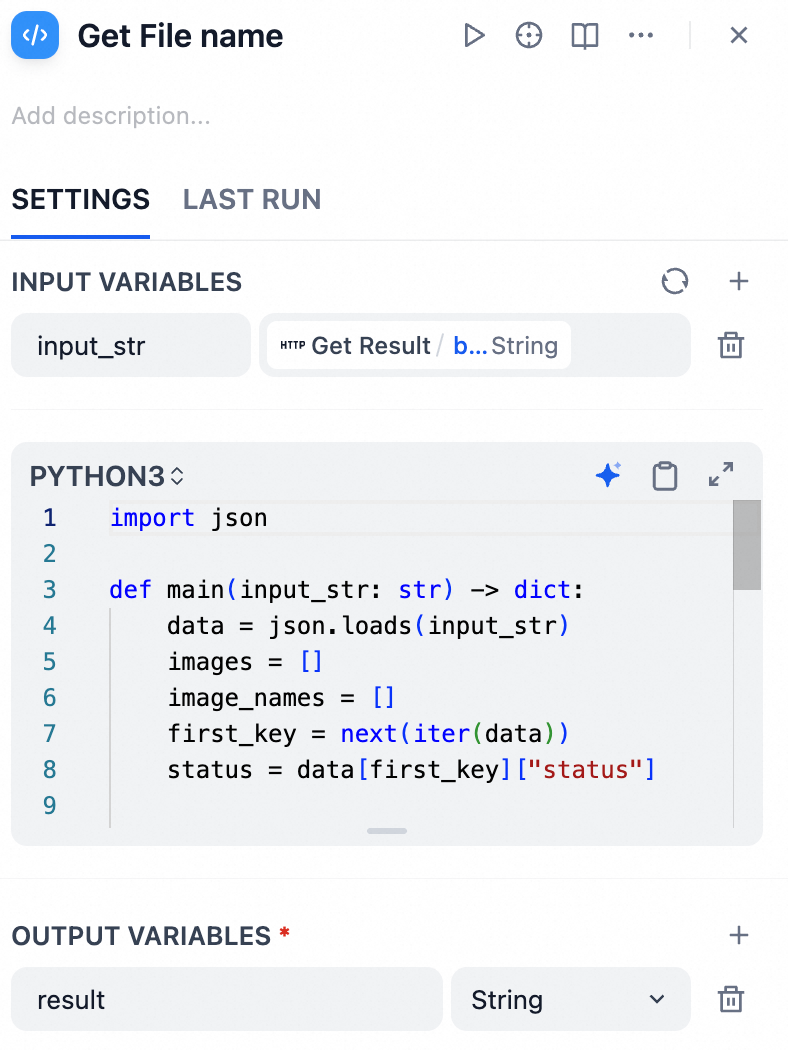Open the PYTHON3 language dropdown
Viewport: 788px width, 1050px height.
[x=107, y=477]
